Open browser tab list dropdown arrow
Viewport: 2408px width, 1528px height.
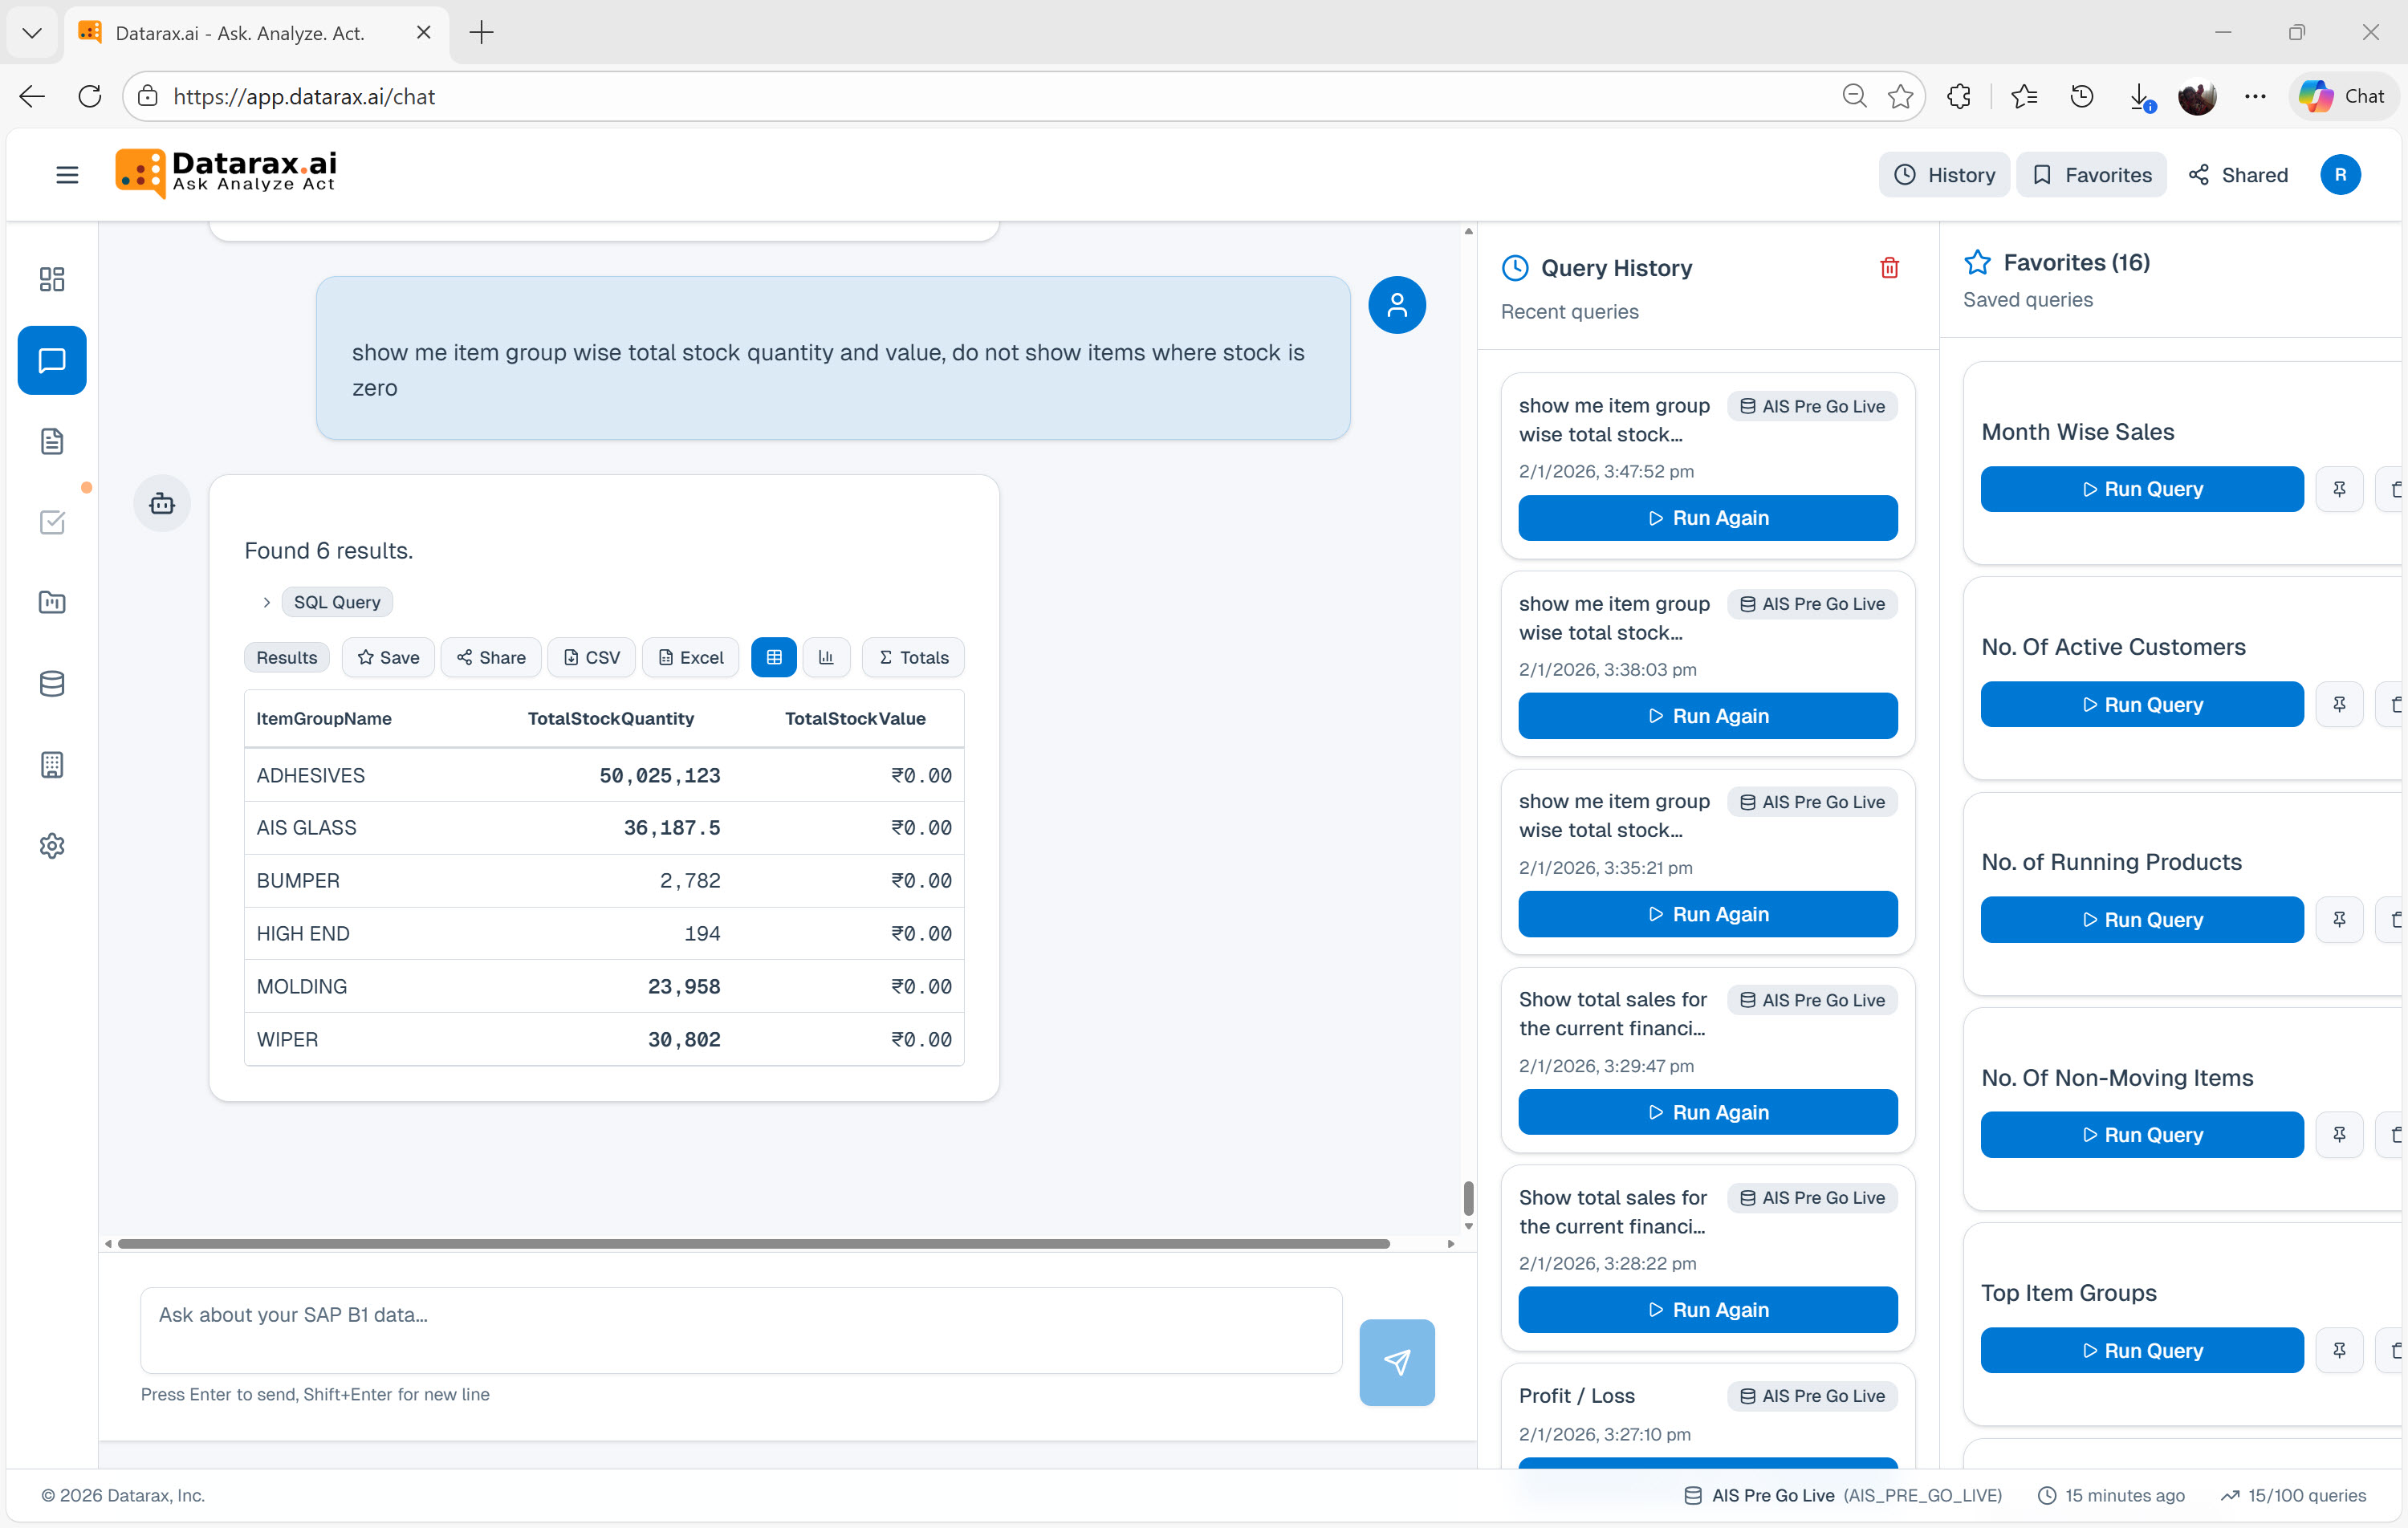pyautogui.click(x=32, y=33)
